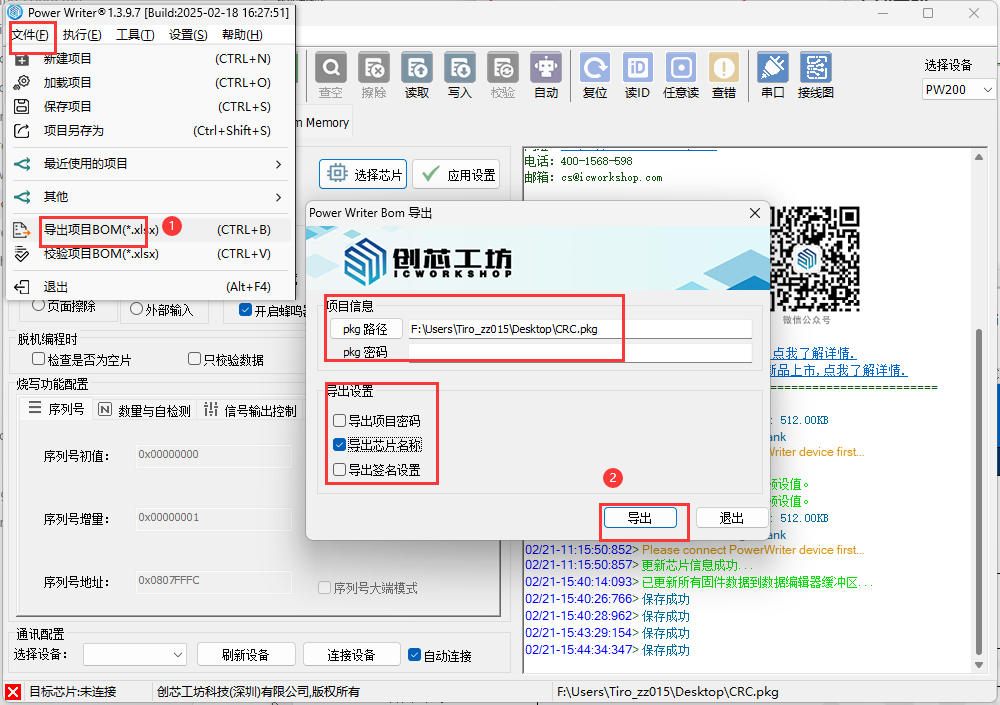Select 校验项目BOM(*.xlsx) menu entry
This screenshot has height=705, width=1000.
pyautogui.click(x=151, y=254)
